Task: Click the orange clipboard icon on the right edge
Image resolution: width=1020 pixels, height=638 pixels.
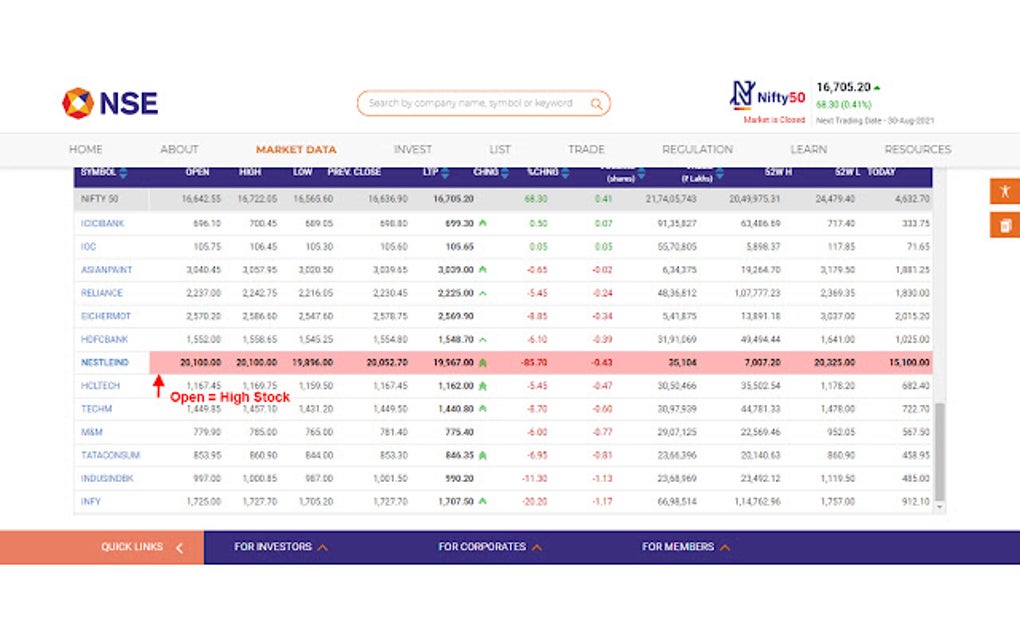Action: click(x=1004, y=225)
